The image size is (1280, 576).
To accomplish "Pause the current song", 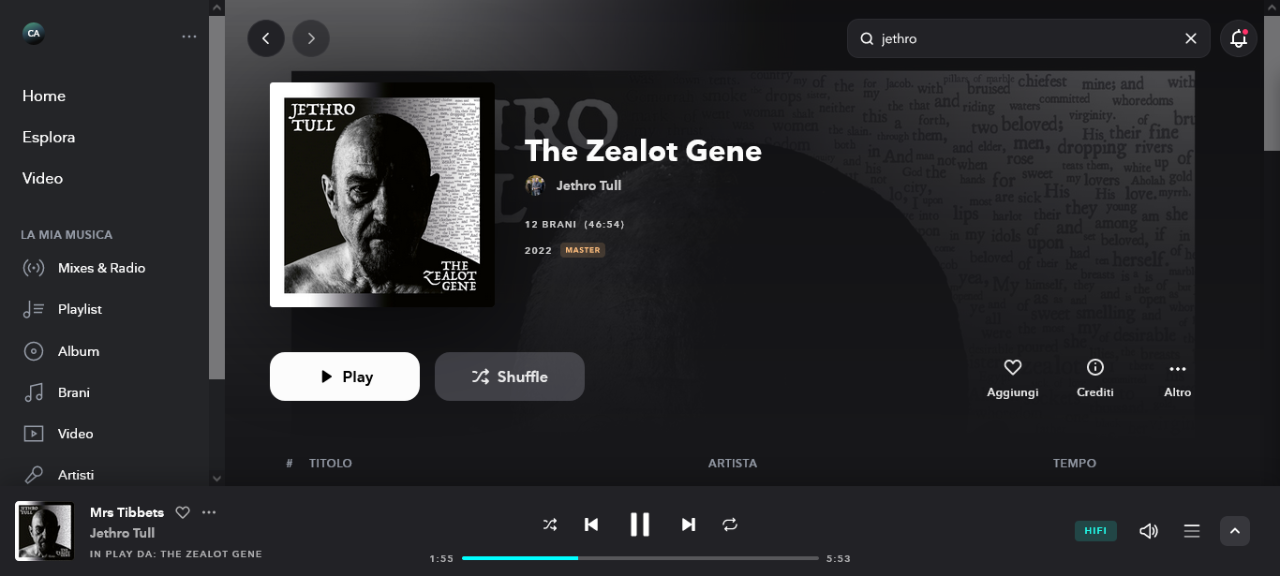I will 640,524.
